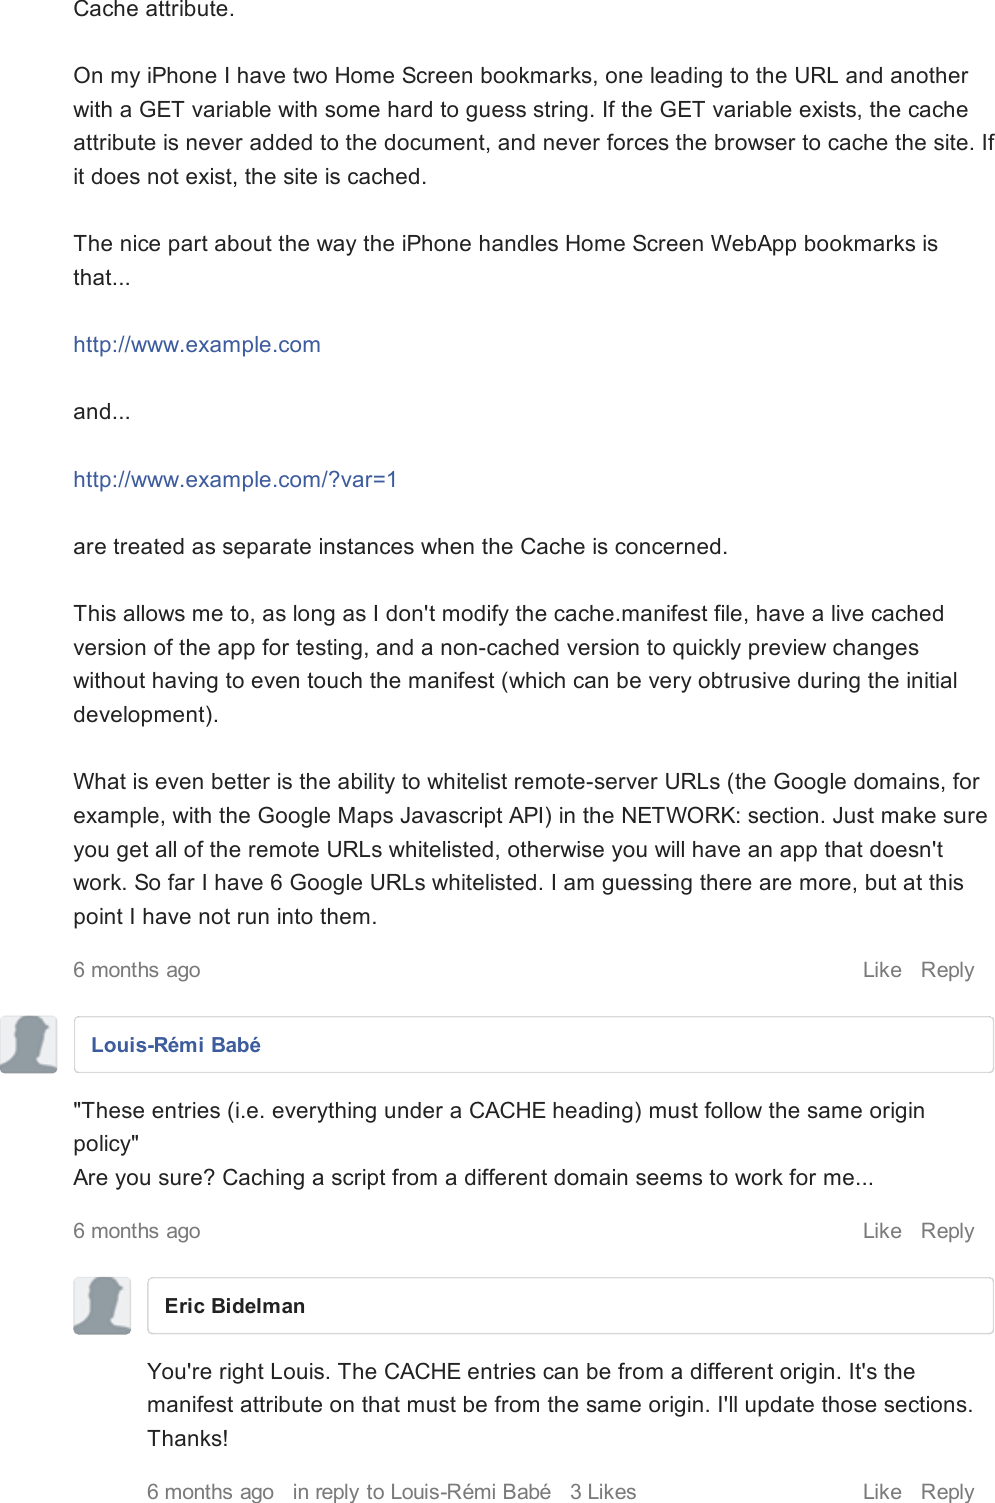Open the http://www.example.com/?var=1 link

point(236,480)
